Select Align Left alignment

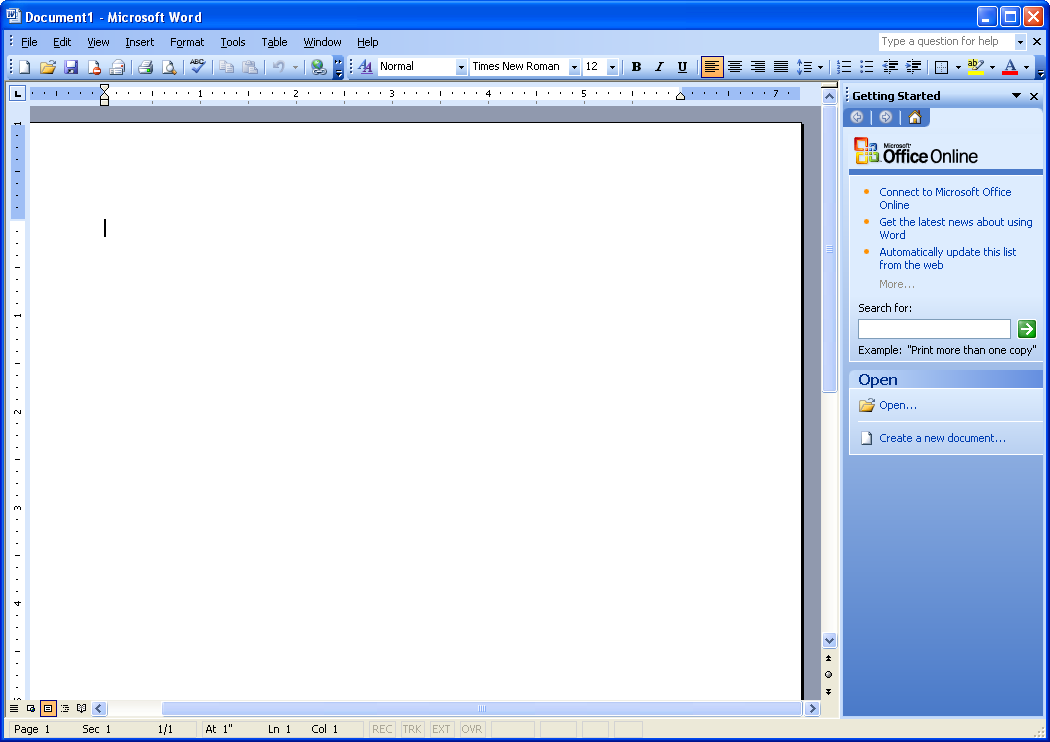pos(712,67)
